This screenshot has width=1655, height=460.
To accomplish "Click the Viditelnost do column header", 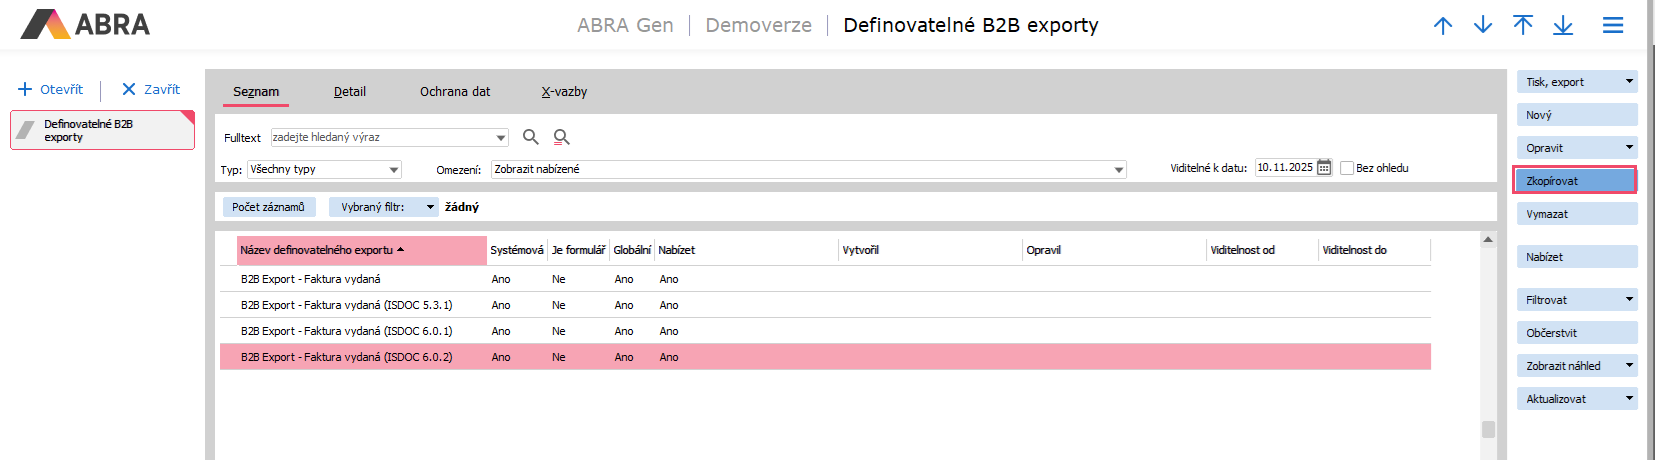I will (1375, 250).
